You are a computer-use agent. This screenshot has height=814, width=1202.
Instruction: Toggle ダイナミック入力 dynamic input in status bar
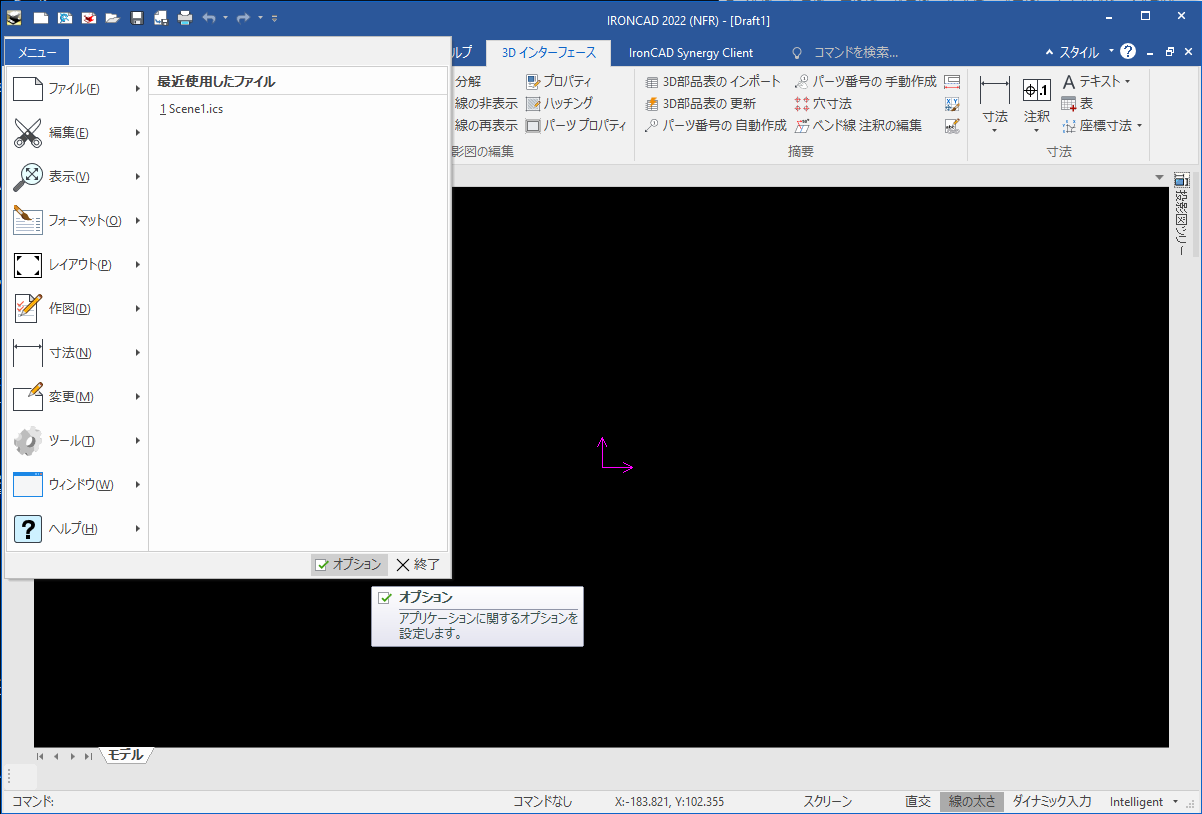tap(1050, 801)
